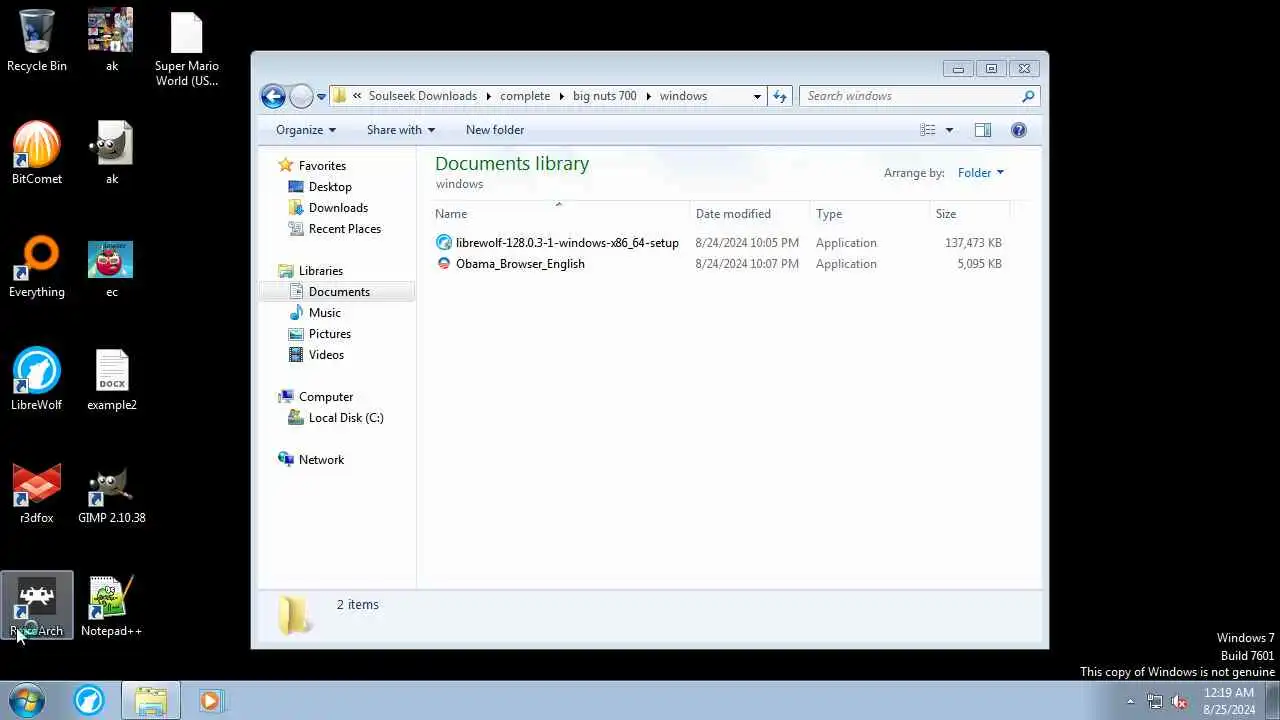Open the Organize dropdown menu
The width and height of the screenshot is (1280, 720).
[306, 130]
